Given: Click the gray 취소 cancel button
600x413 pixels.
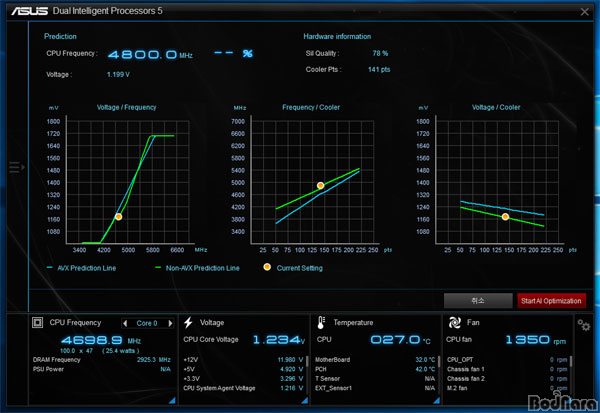Looking at the screenshot, I should [x=478, y=301].
